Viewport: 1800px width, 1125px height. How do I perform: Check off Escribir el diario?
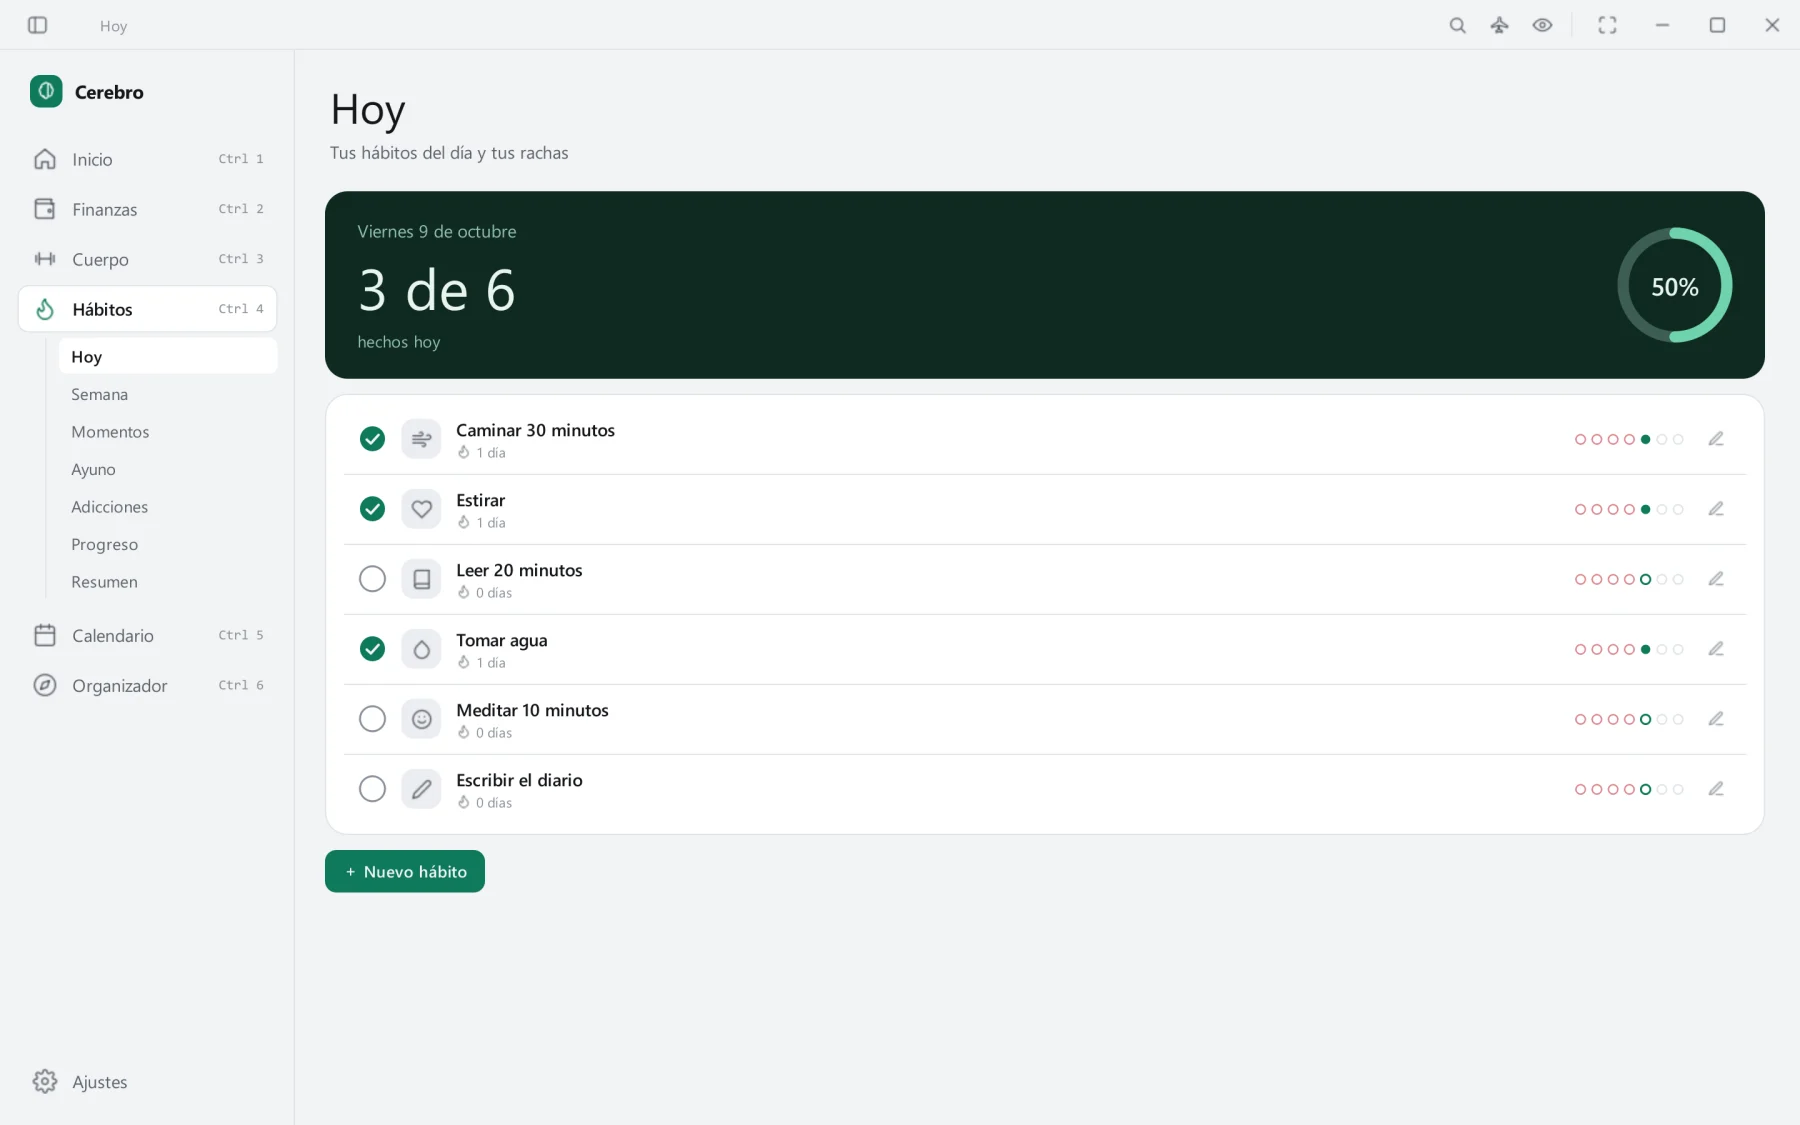click(x=372, y=789)
